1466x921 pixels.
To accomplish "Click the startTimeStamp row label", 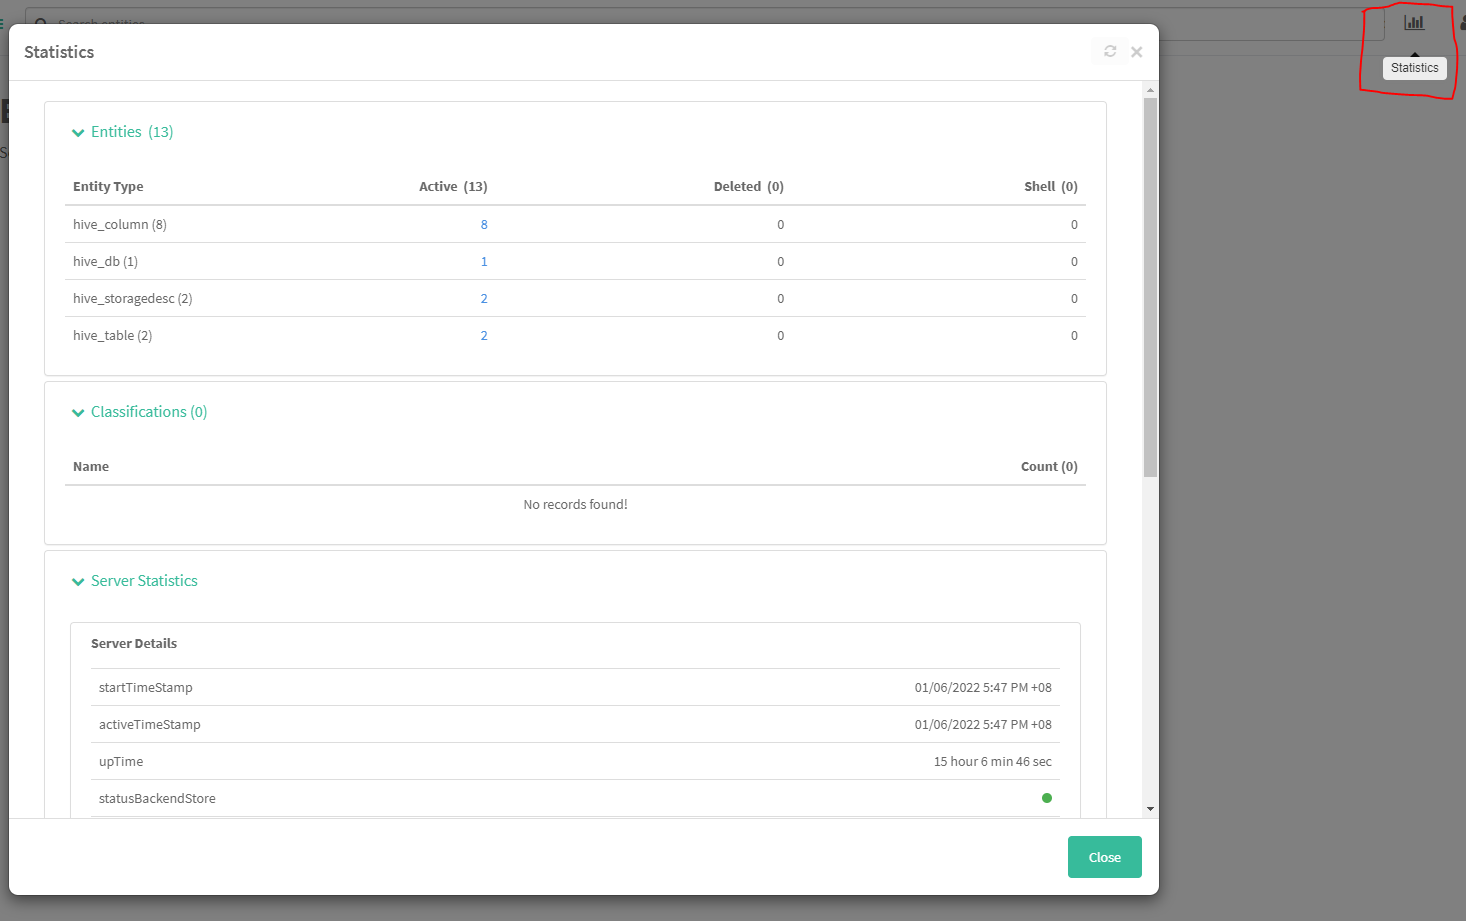I will (146, 687).
